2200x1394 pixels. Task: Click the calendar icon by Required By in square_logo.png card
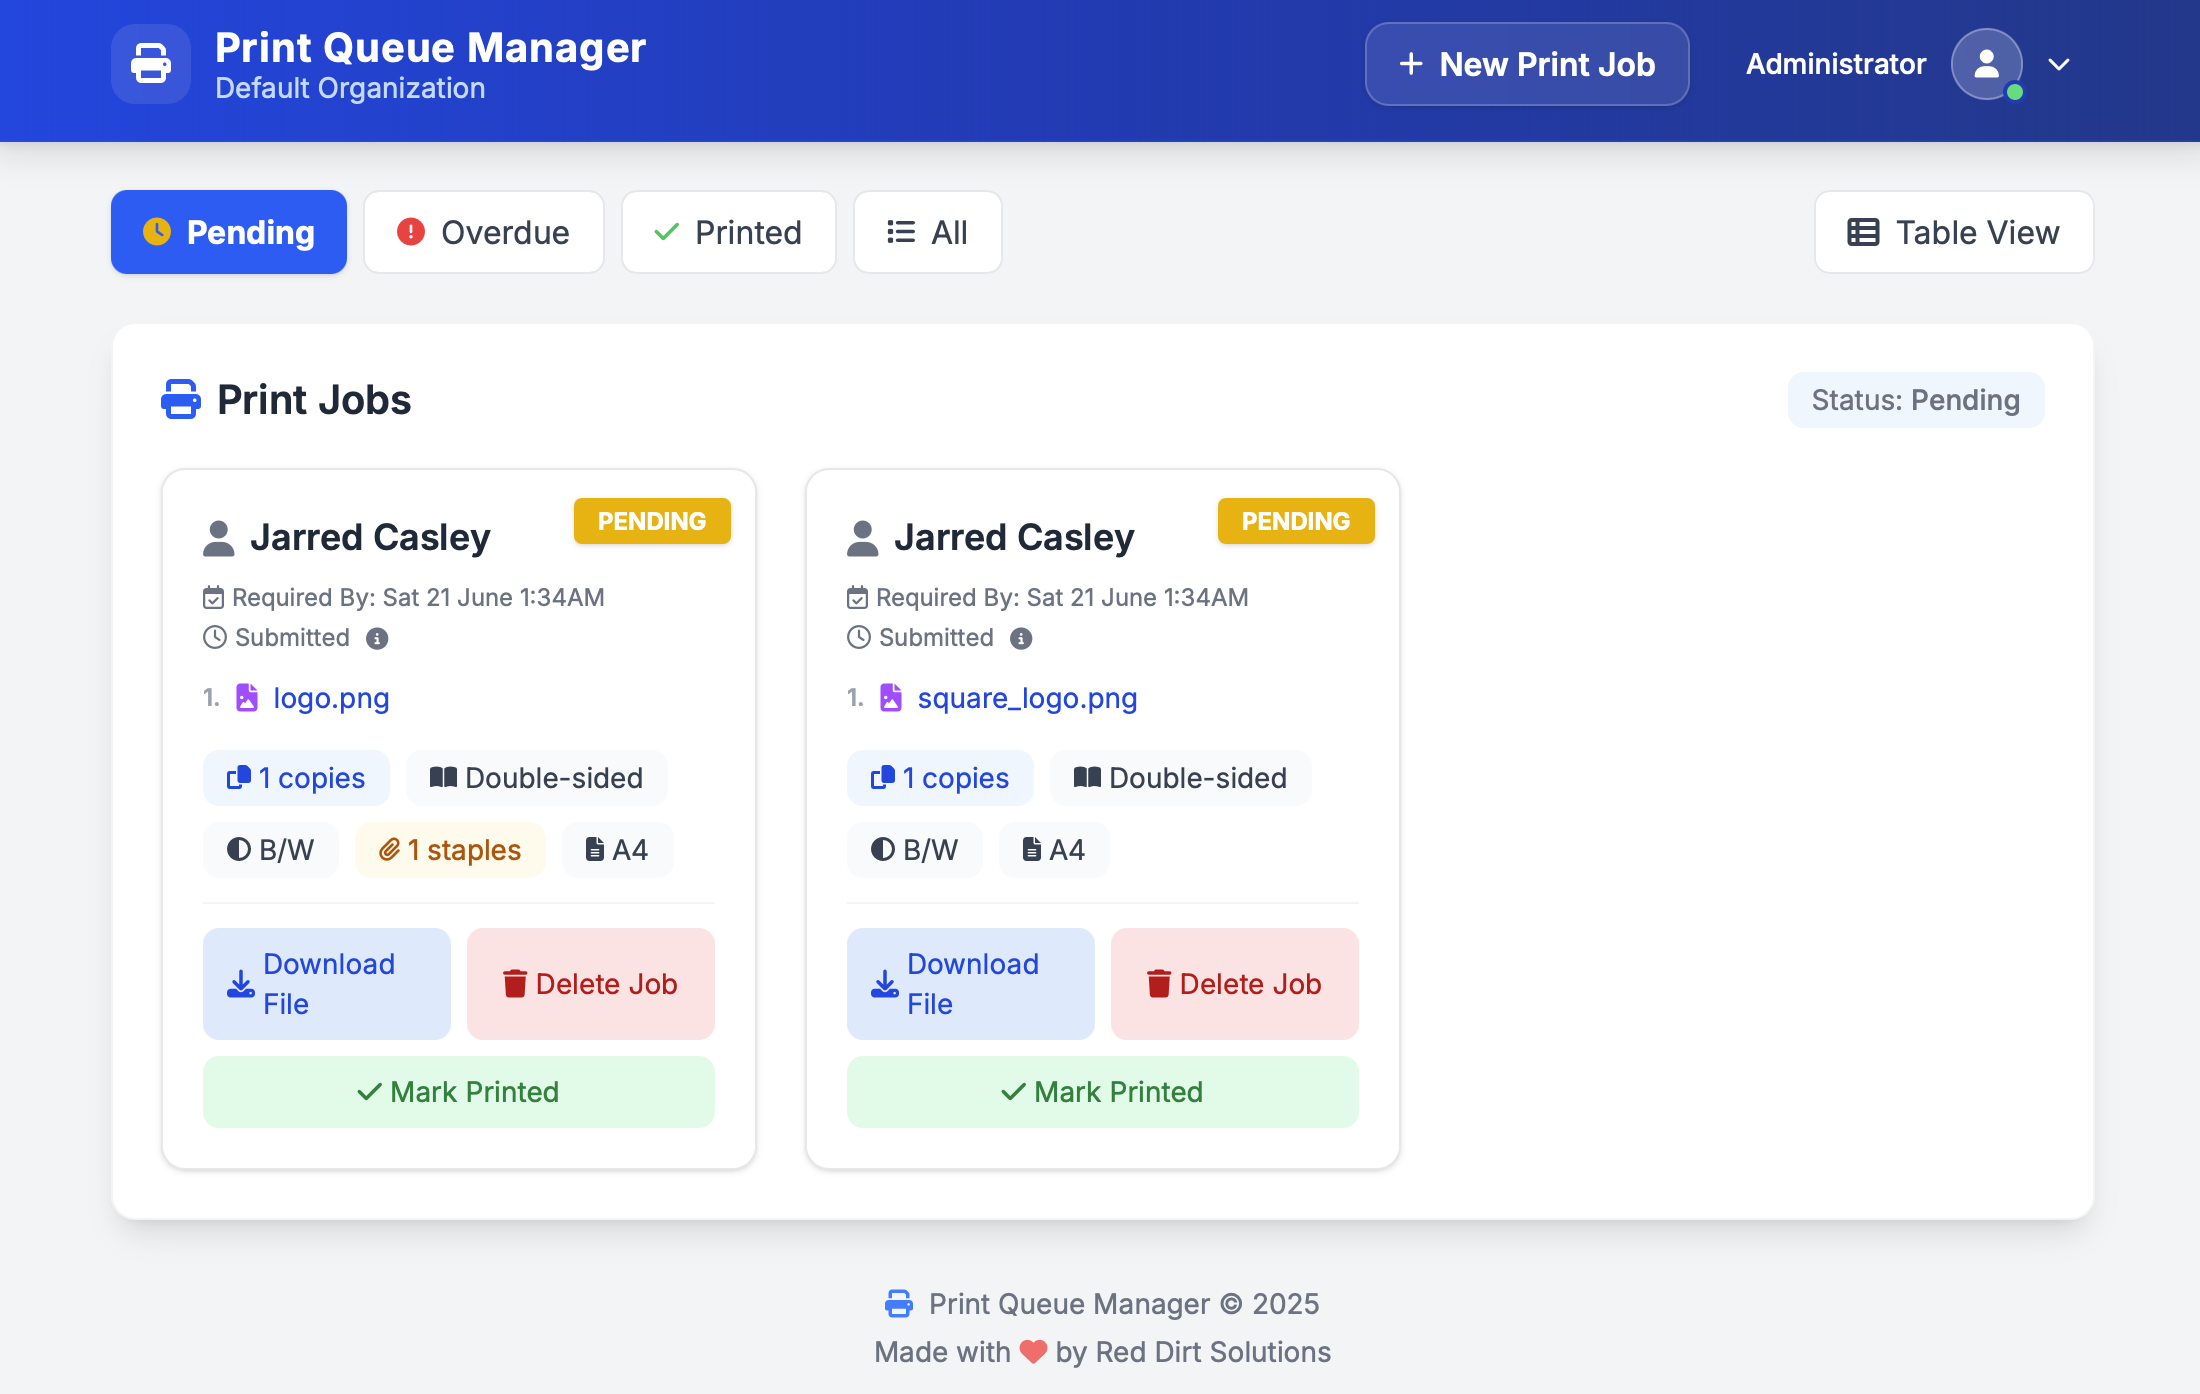(857, 598)
